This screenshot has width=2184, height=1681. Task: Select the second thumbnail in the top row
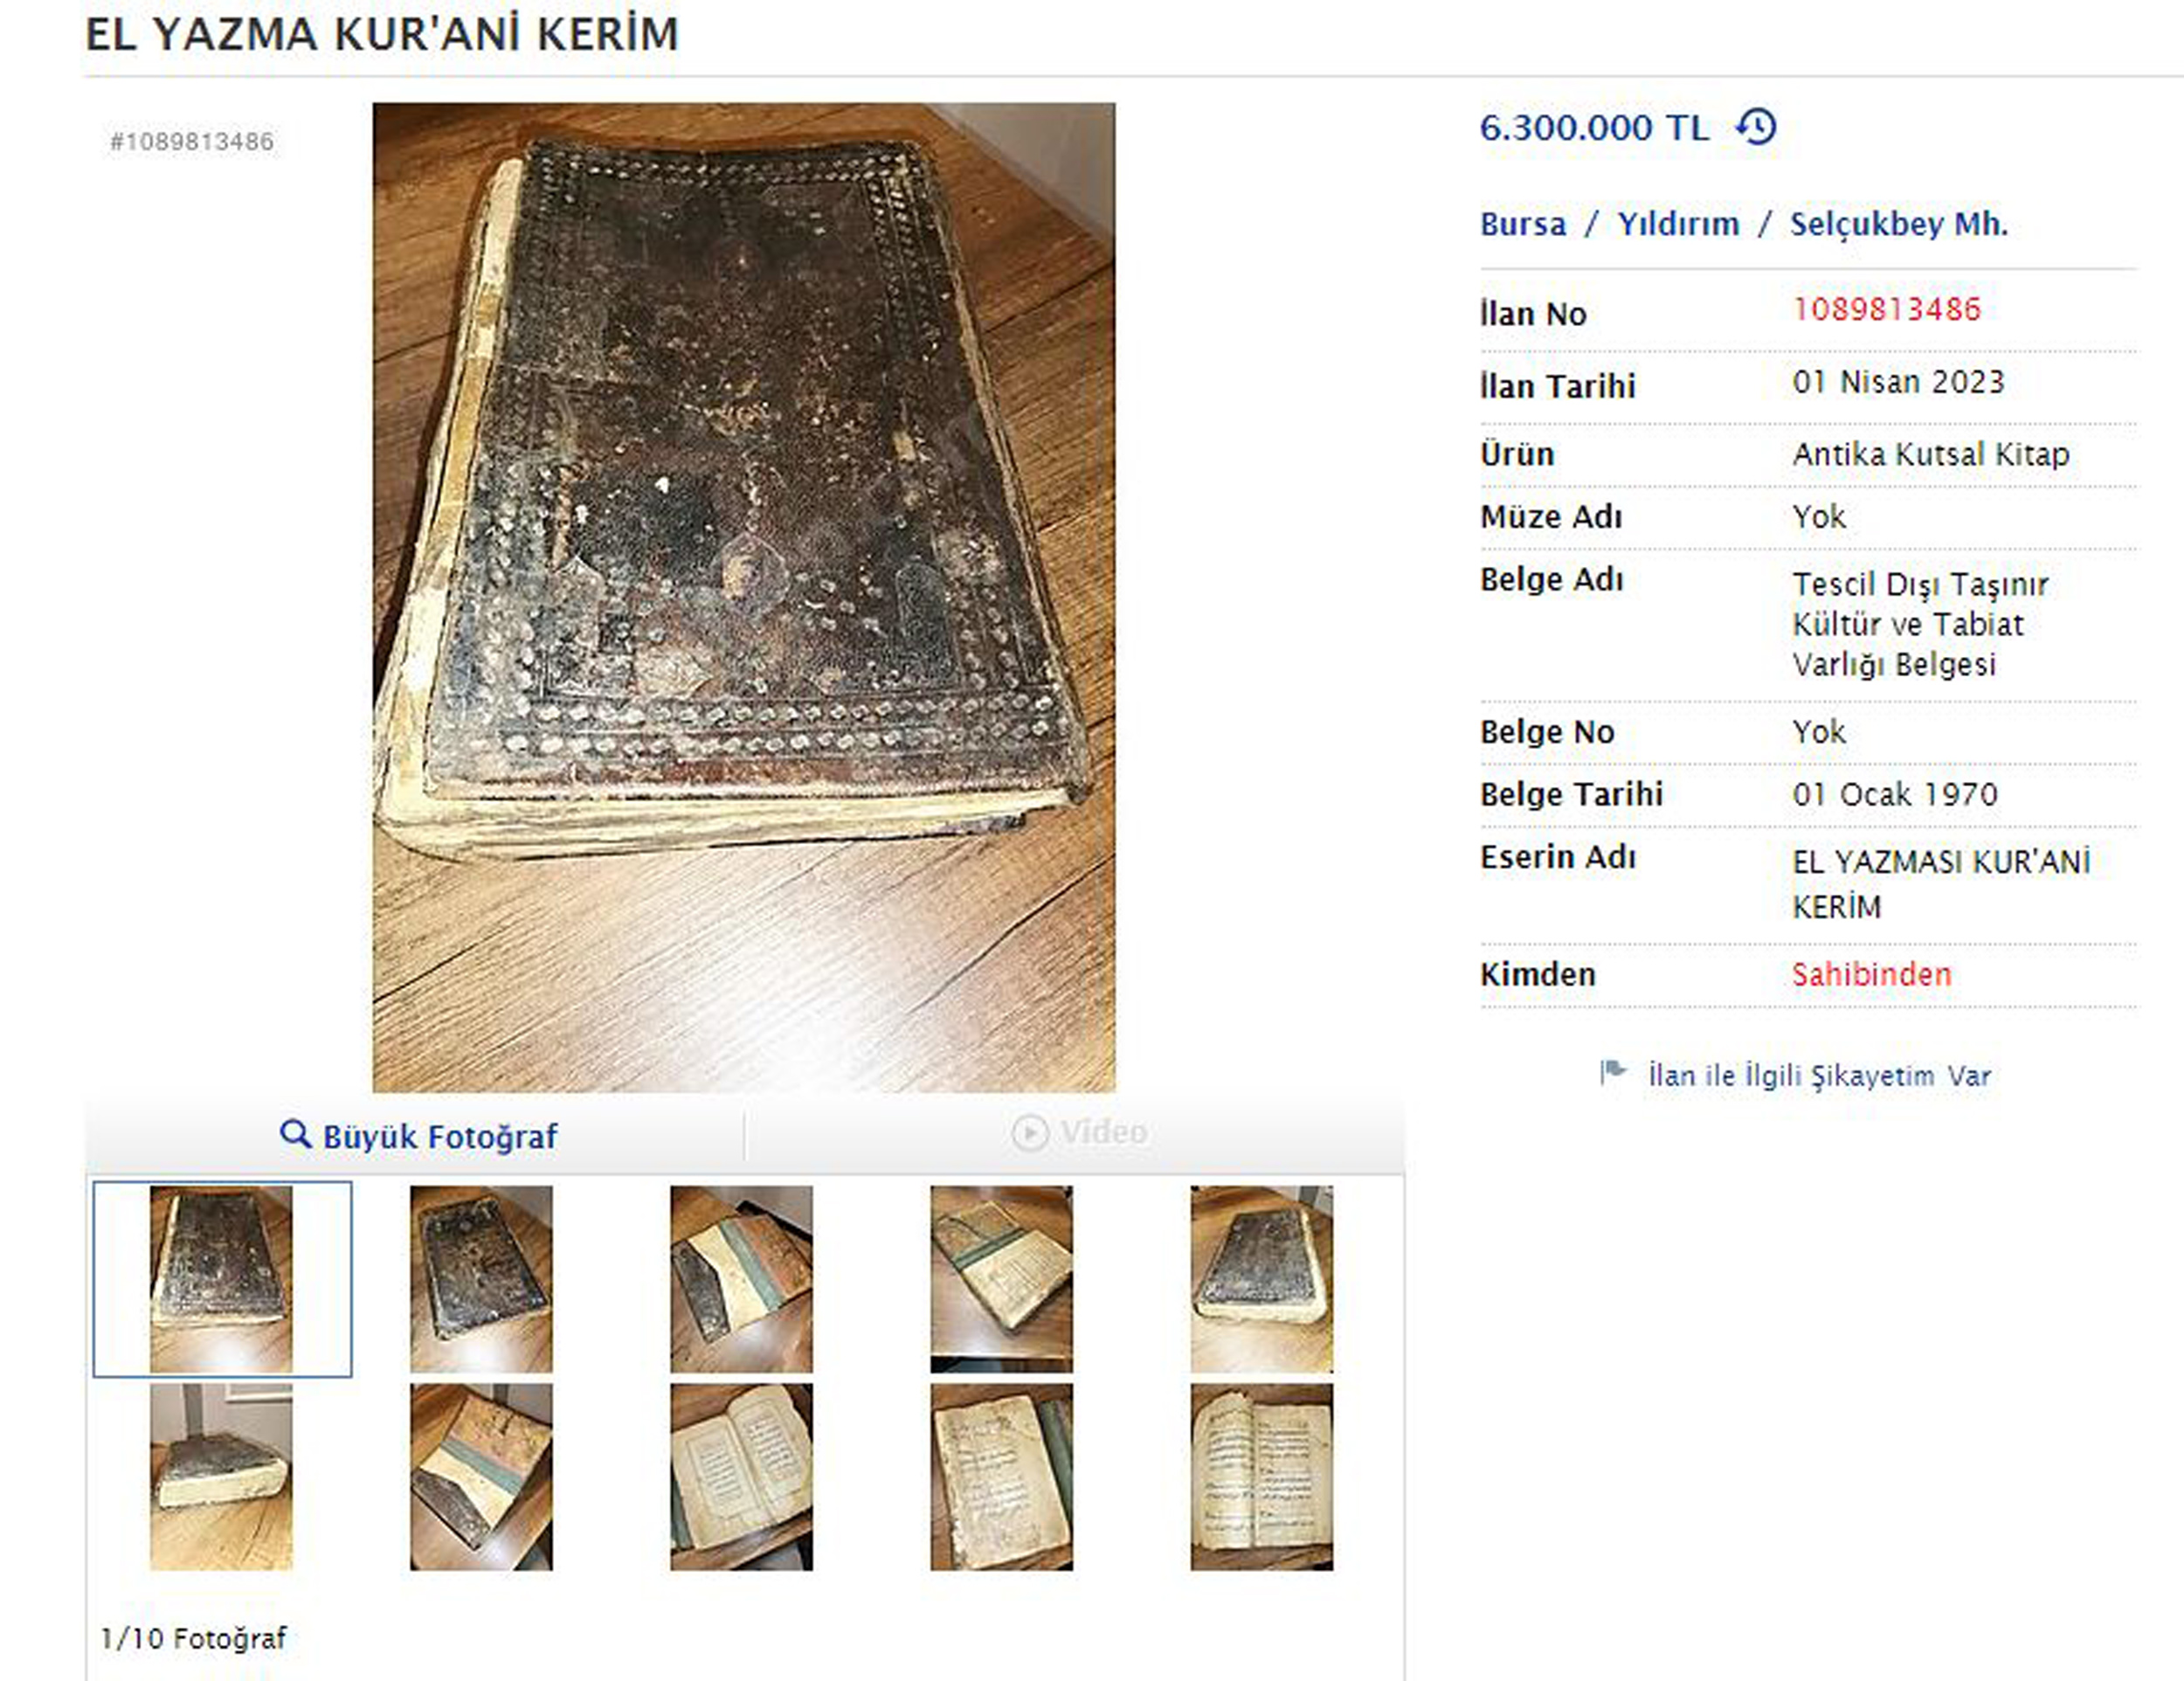pos(481,1279)
